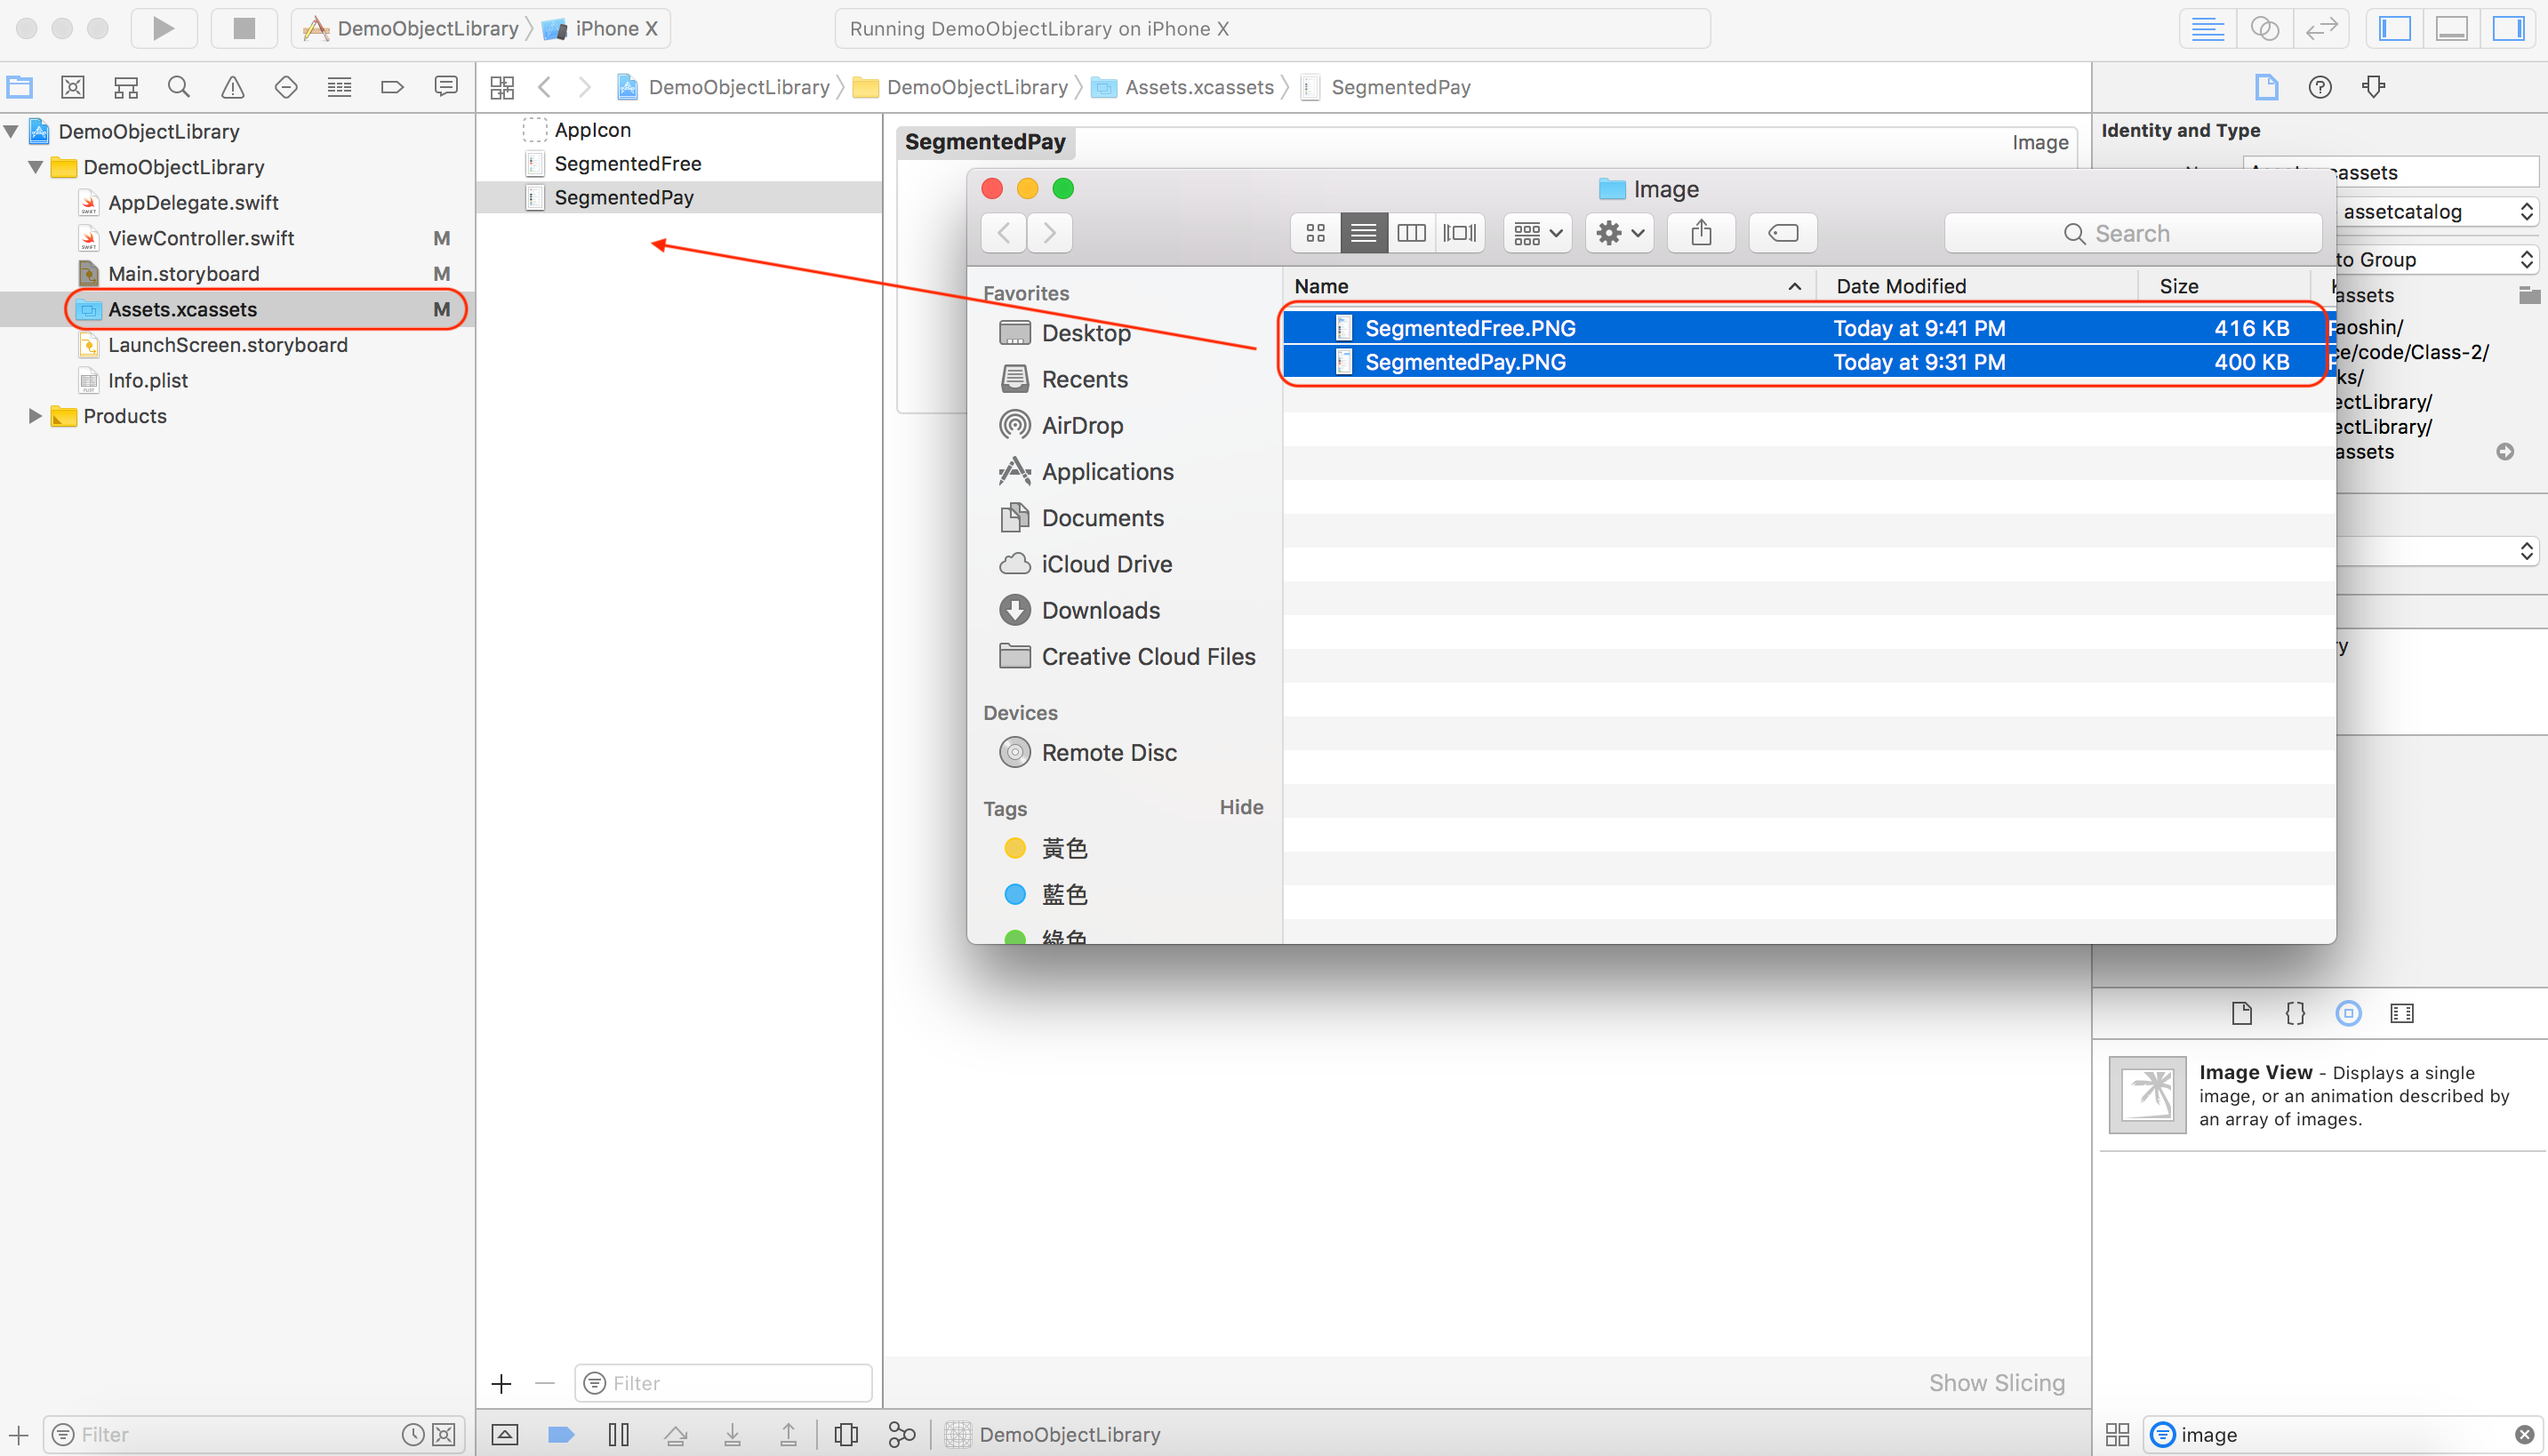Open Assets.xcassets in the jump bar
This screenshot has height=1456, width=2548.
tap(1197, 87)
